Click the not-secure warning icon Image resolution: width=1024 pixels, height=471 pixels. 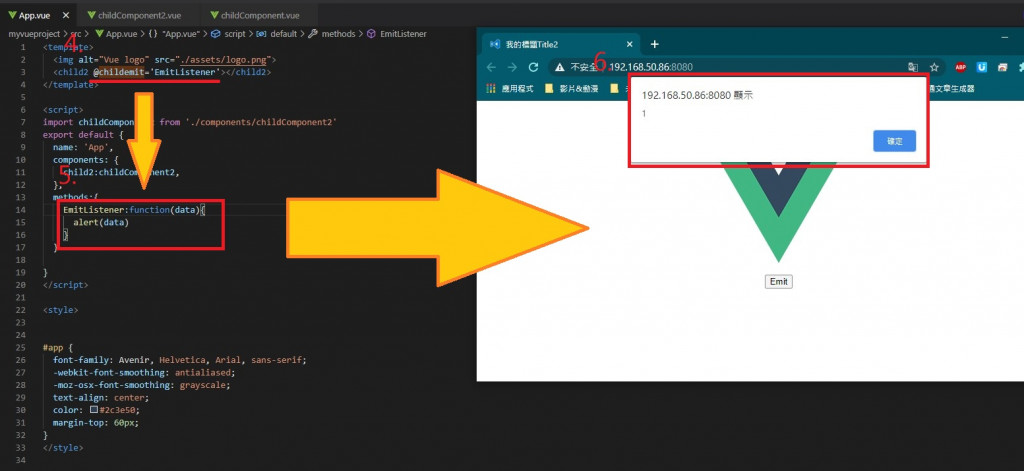pos(560,67)
